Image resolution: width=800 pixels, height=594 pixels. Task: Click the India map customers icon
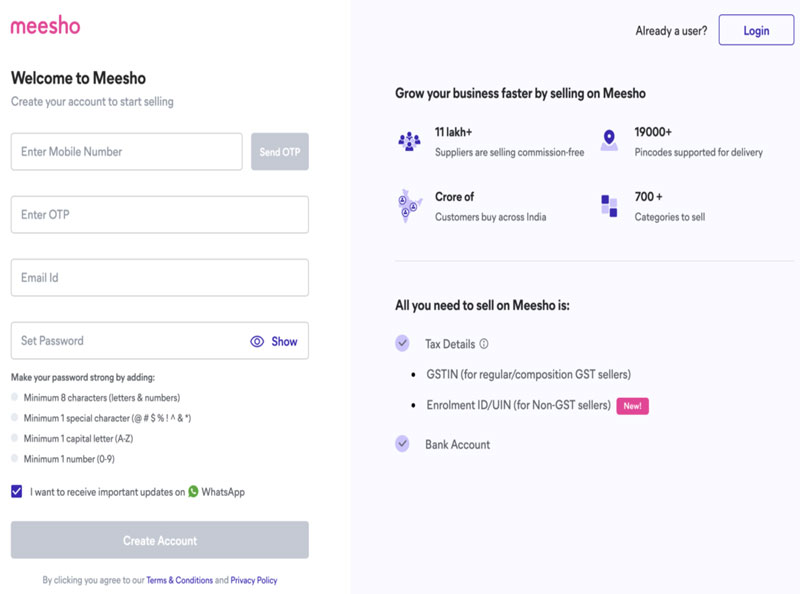pos(409,206)
